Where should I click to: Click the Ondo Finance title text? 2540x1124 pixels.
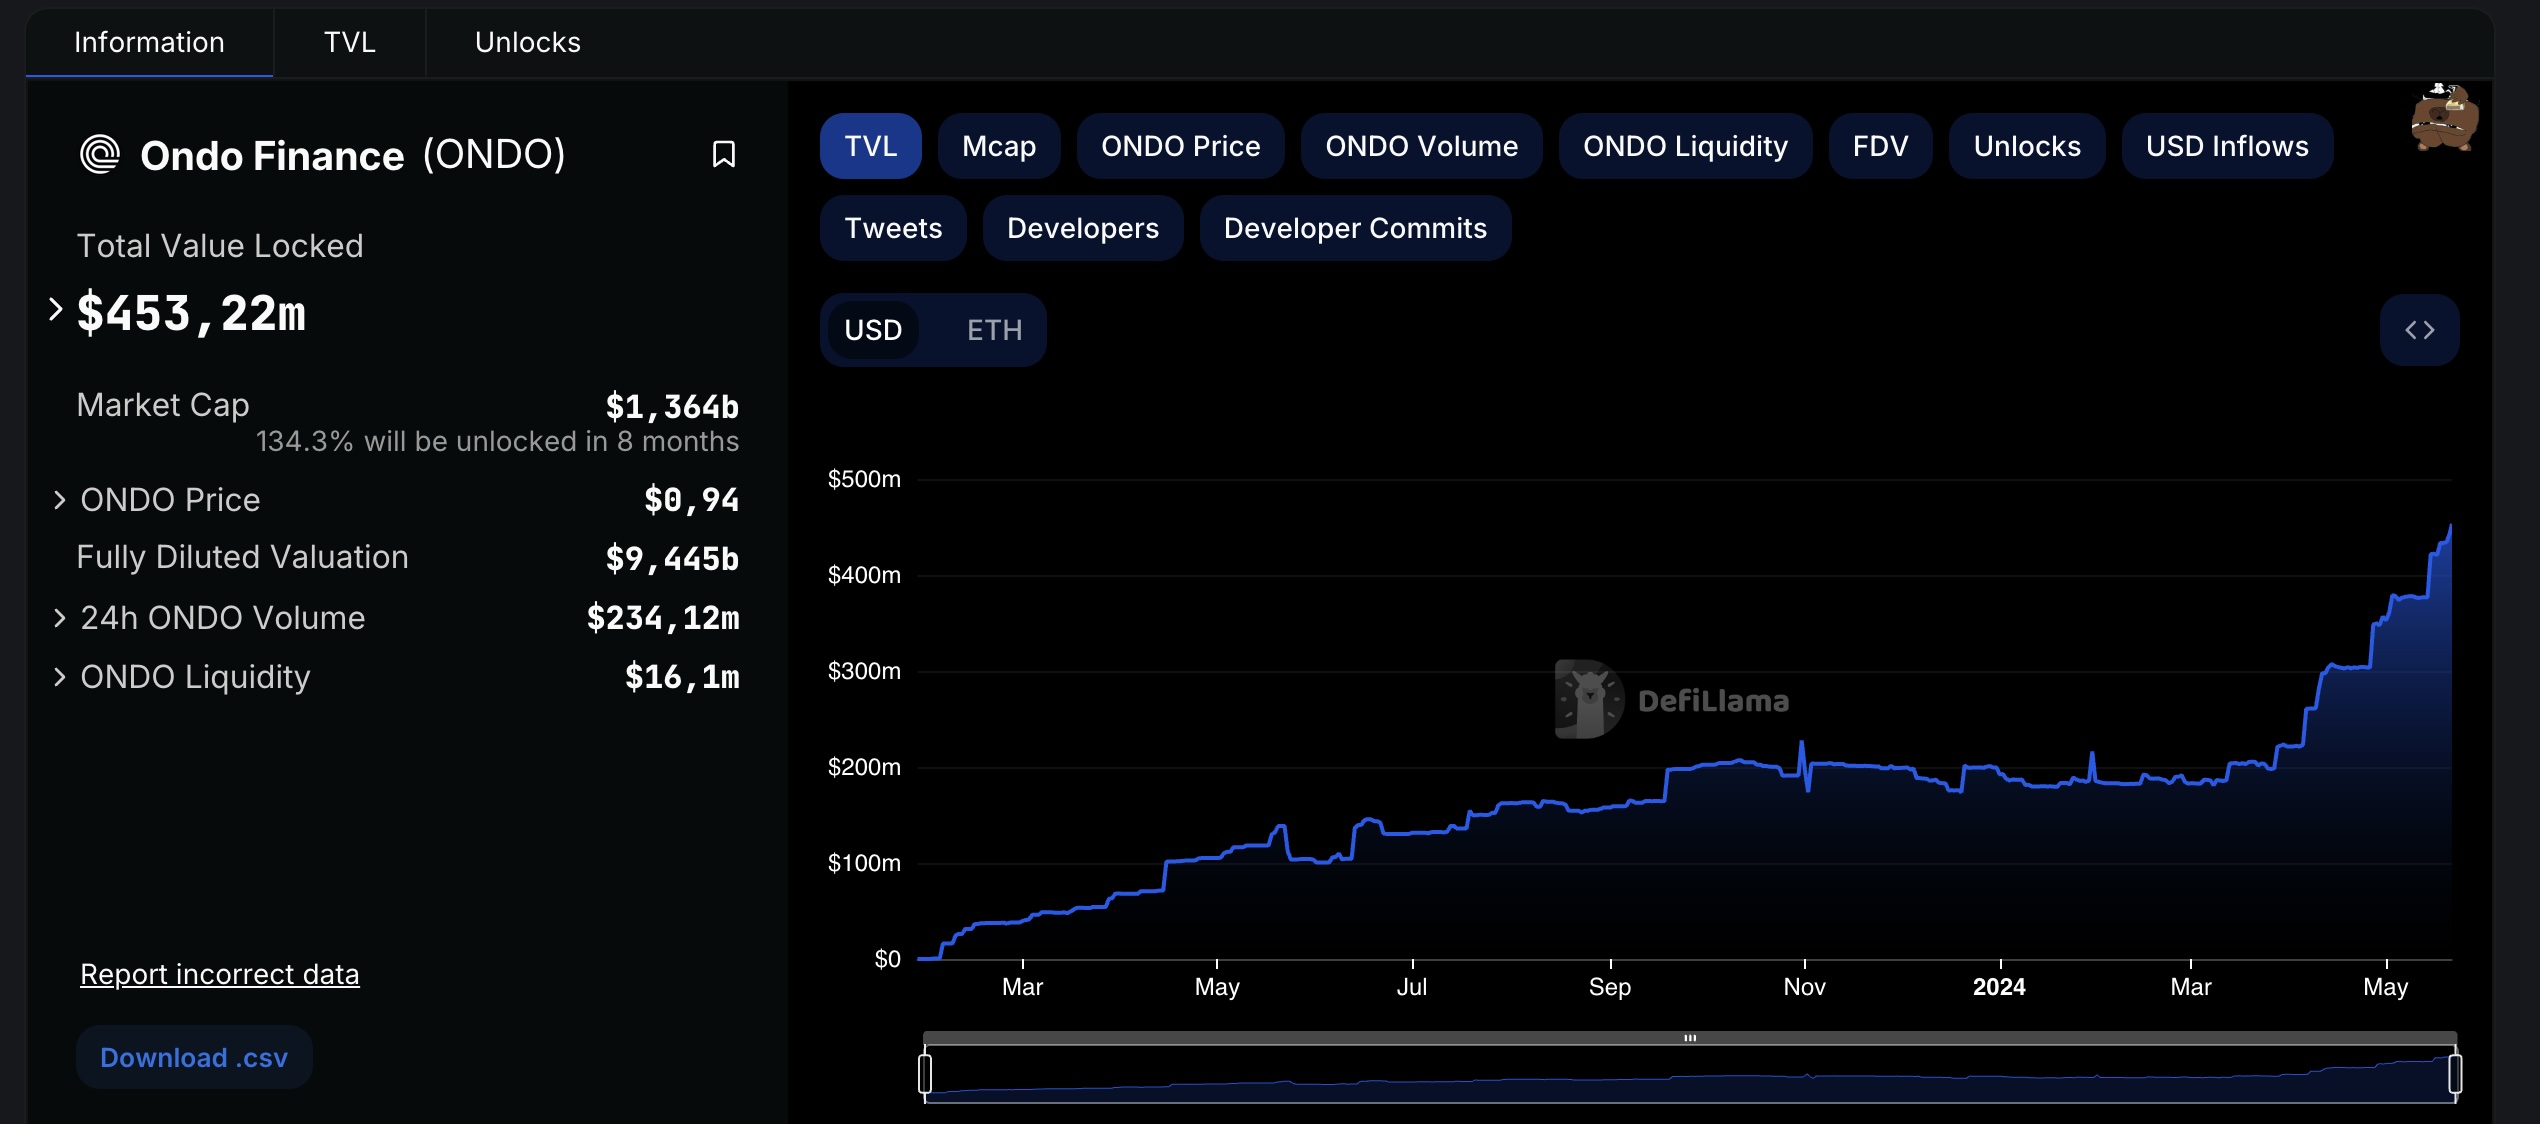272,155
